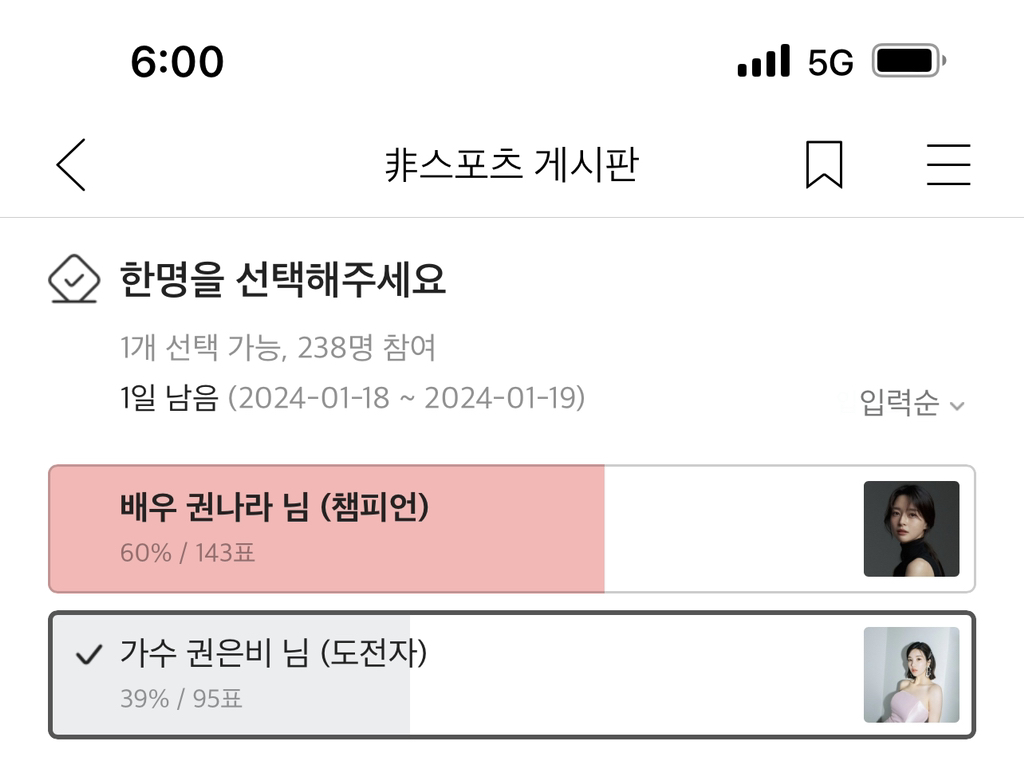Expand the chevron next to 입력순

tap(957, 406)
